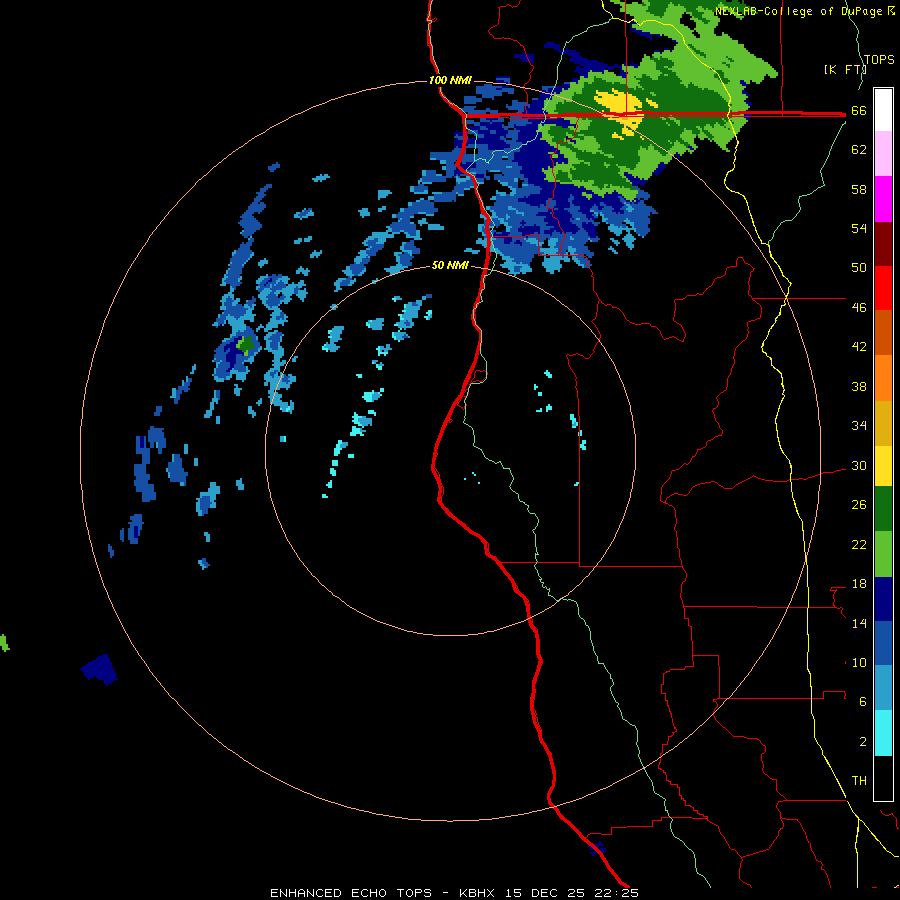
Task: Click the "2" legend value
Action: (862, 741)
